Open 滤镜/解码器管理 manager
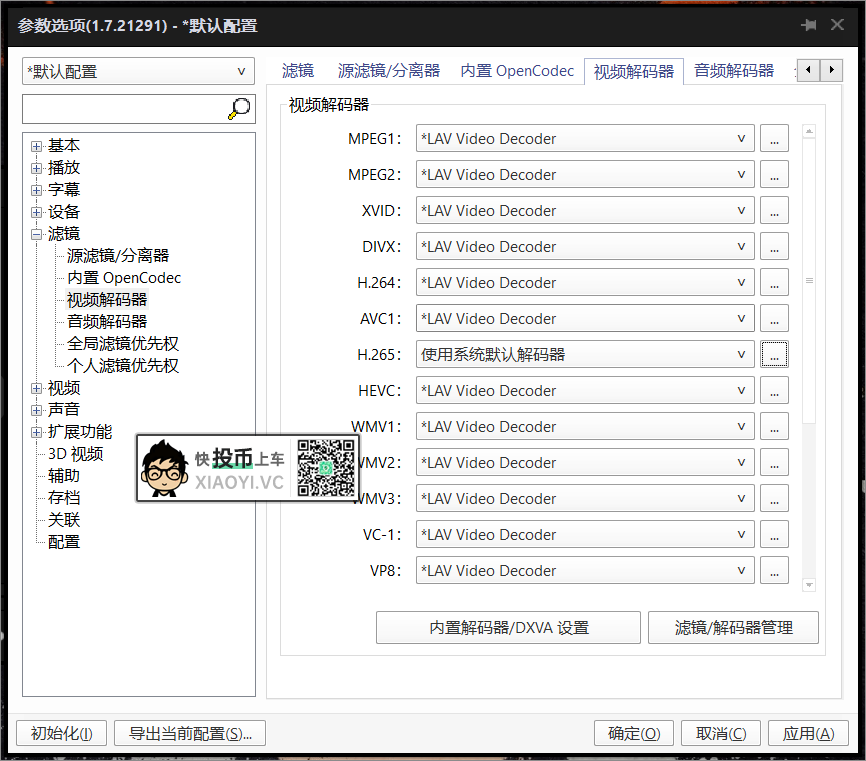This screenshot has width=866, height=761. (733, 627)
